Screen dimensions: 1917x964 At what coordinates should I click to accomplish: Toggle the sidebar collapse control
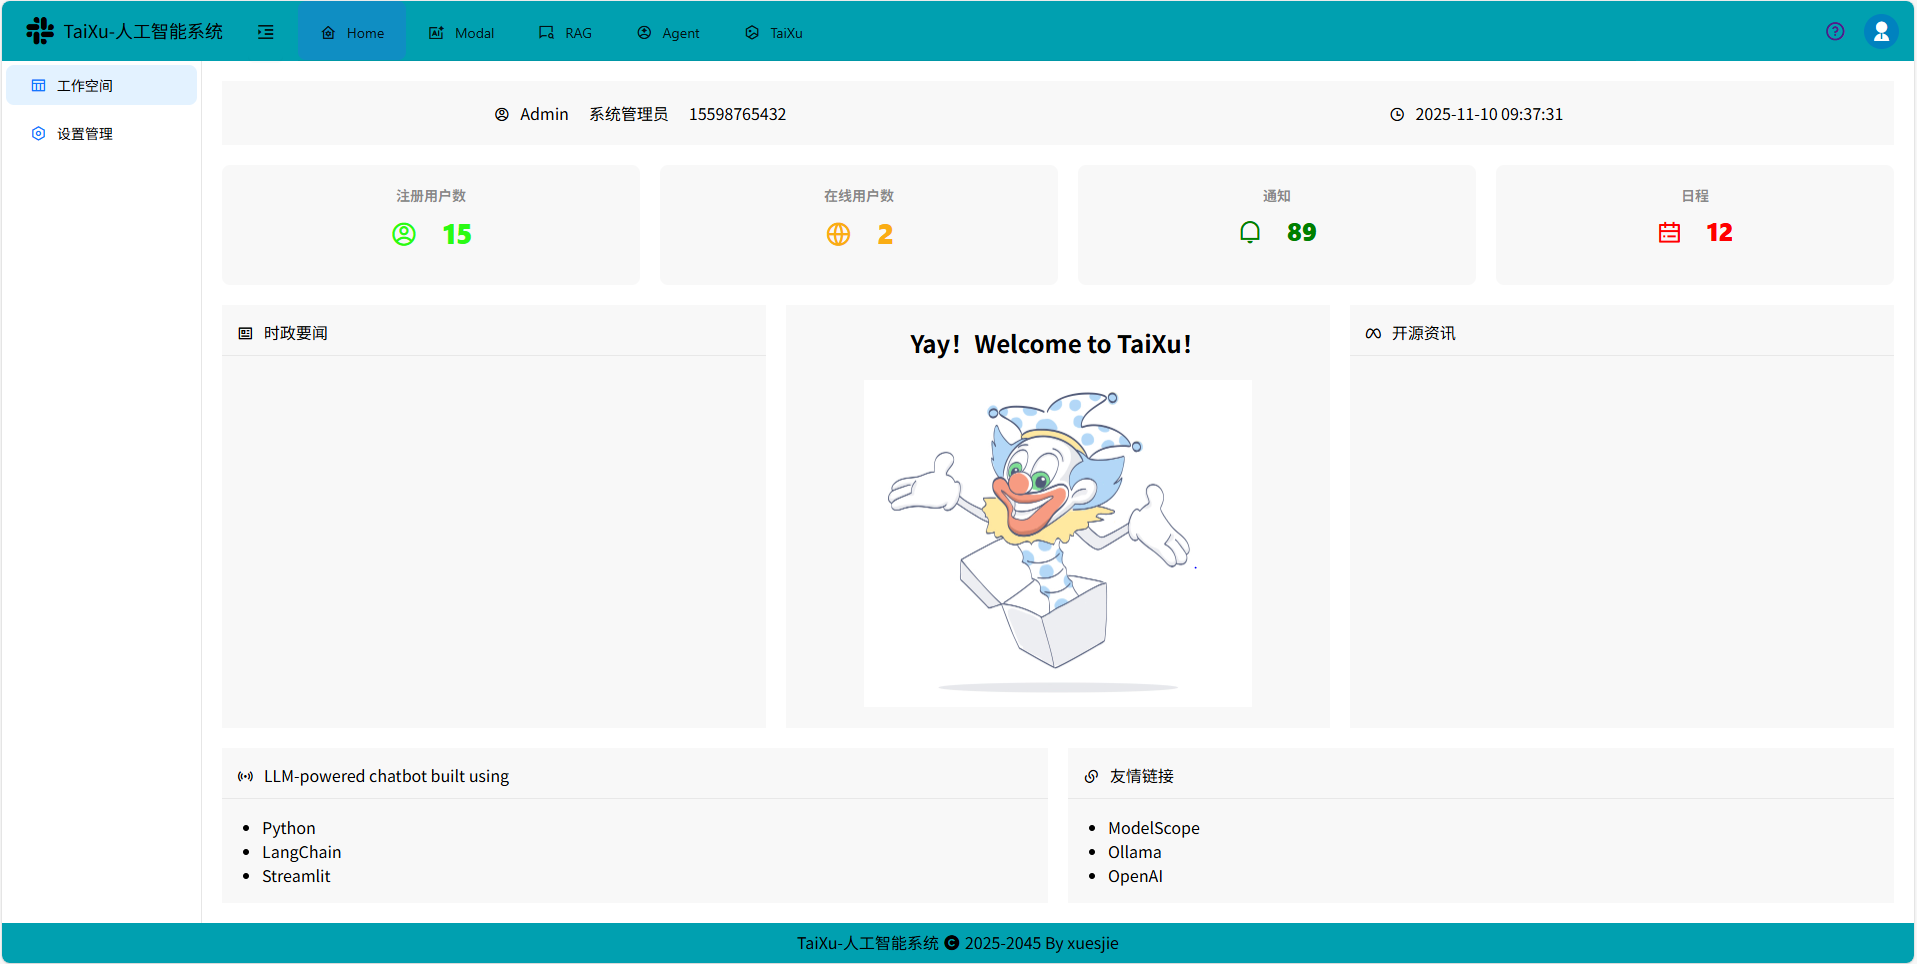265,31
